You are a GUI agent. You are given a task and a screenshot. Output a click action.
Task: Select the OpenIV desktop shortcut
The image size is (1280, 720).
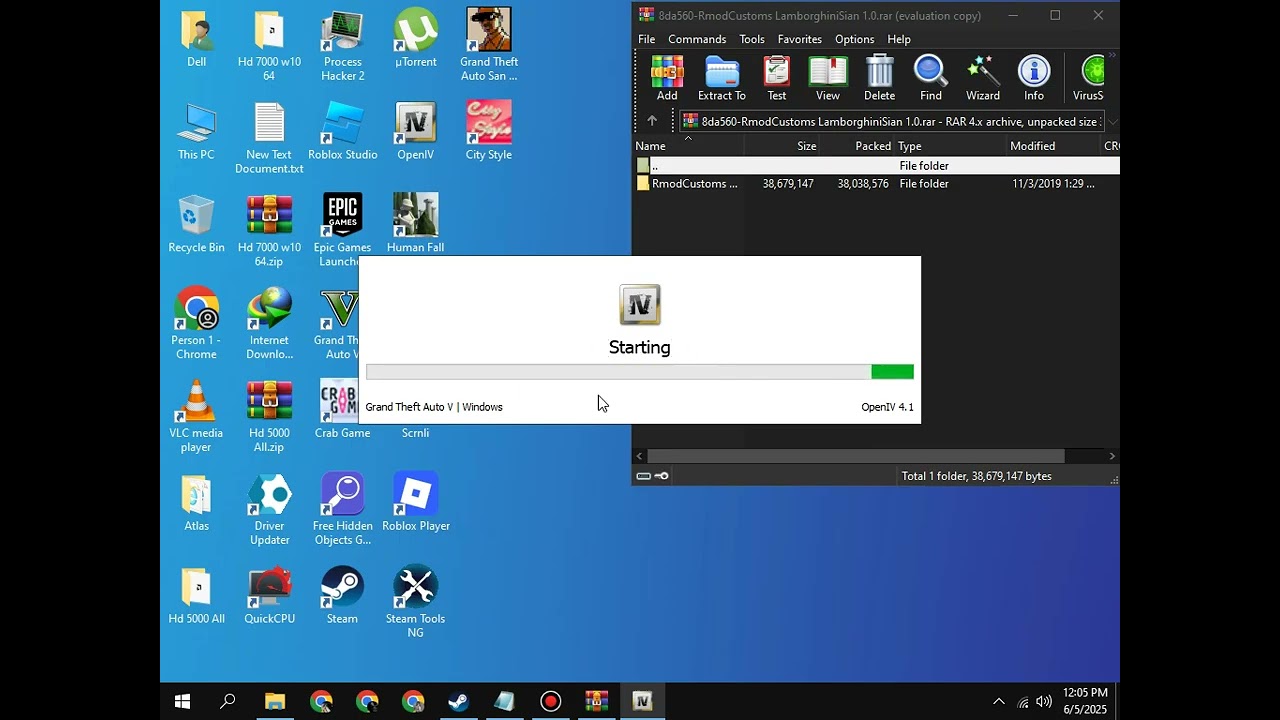[416, 132]
